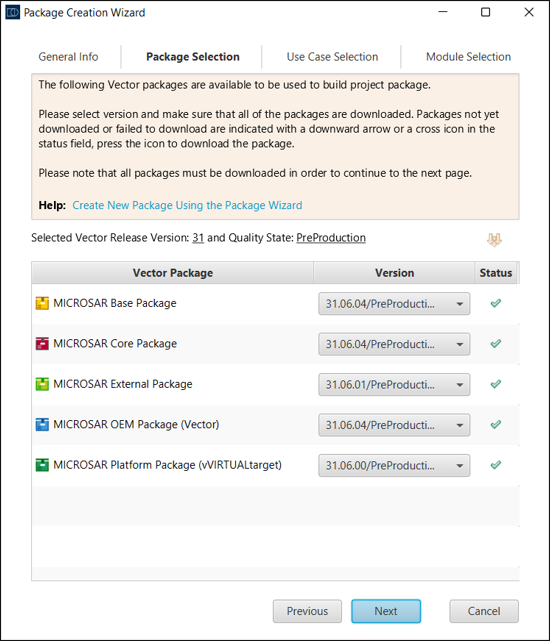
Task: Click the release version 31 link
Action: coord(198,238)
